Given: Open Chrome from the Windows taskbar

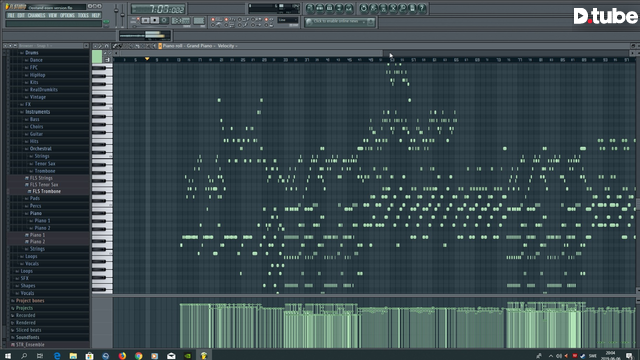Looking at the screenshot, I should pos(138,356).
